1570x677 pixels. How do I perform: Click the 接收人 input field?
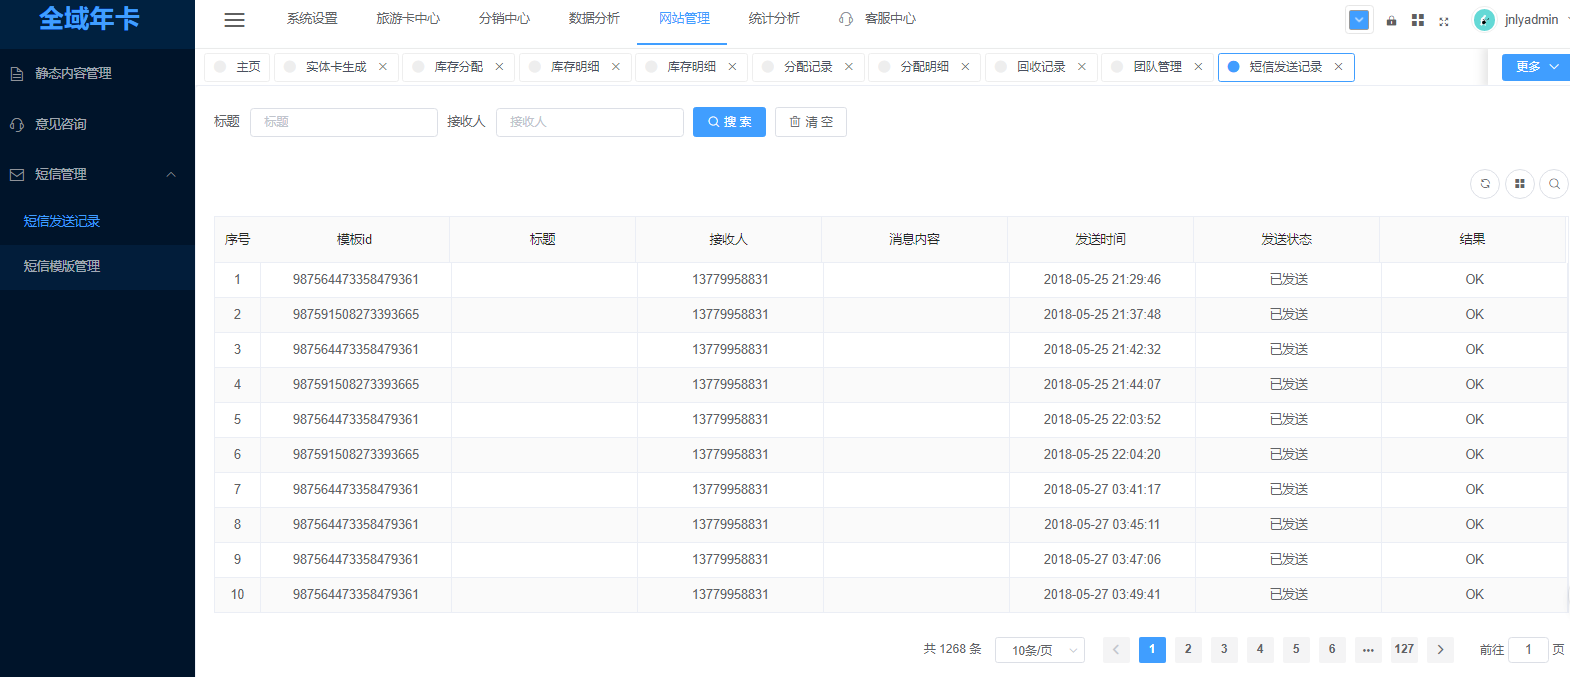589,122
